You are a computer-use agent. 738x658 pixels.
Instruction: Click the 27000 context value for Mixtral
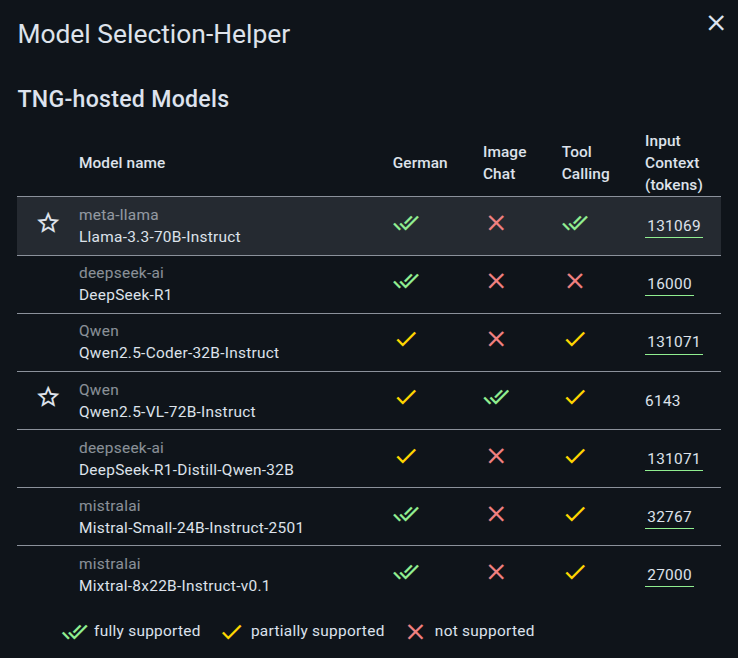(x=669, y=575)
